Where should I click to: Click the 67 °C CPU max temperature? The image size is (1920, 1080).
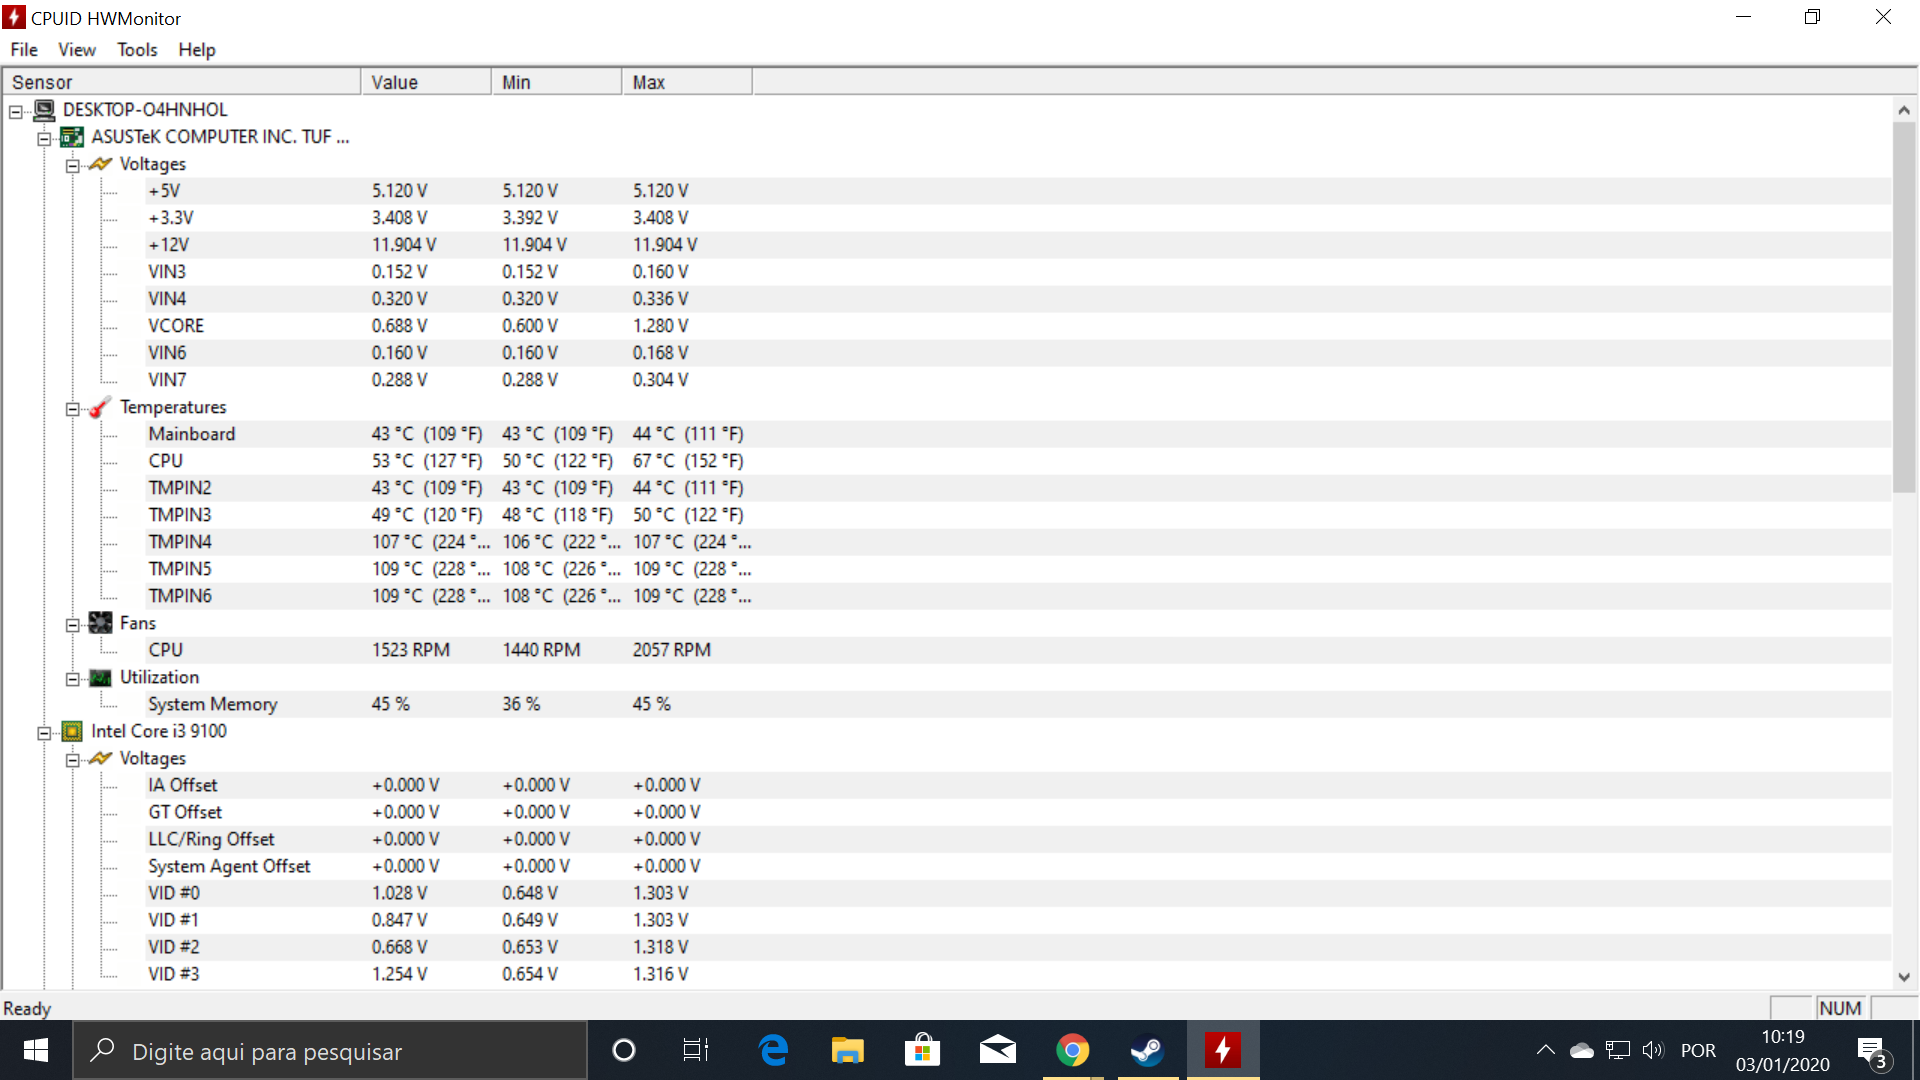(688, 461)
